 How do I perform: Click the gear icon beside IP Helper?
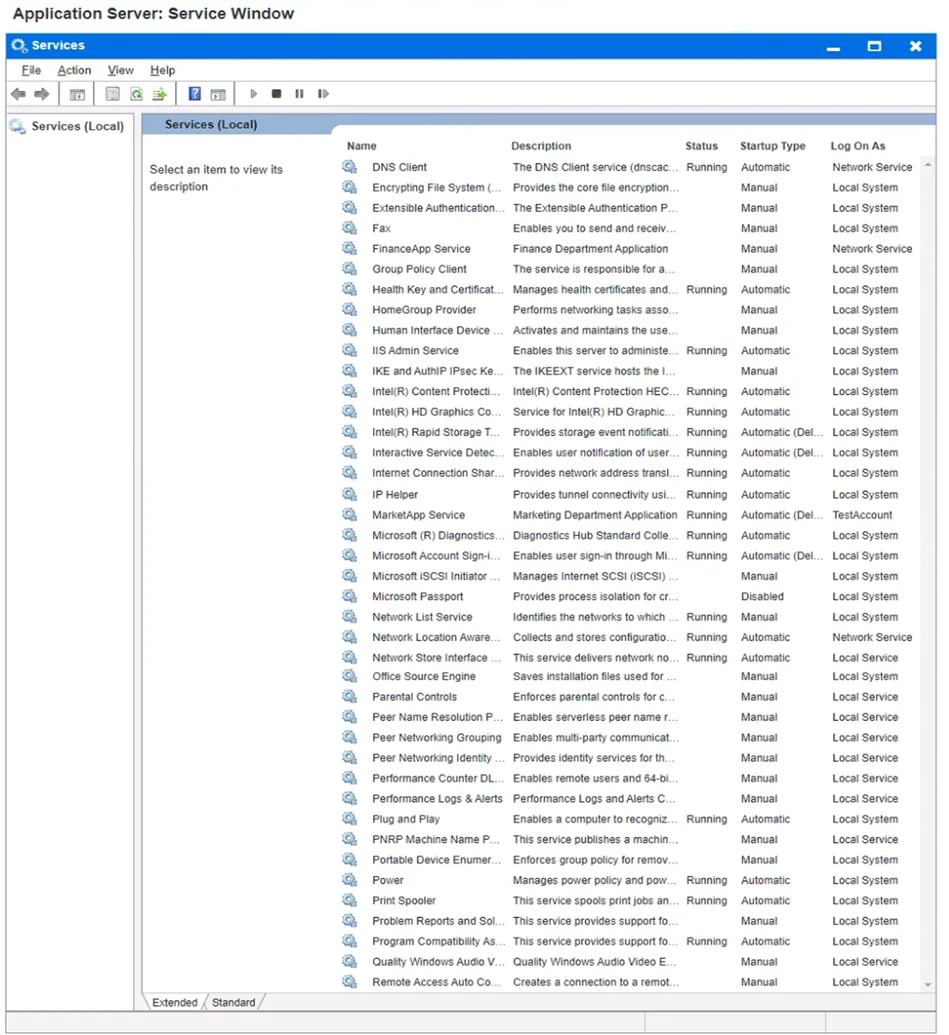coord(349,494)
